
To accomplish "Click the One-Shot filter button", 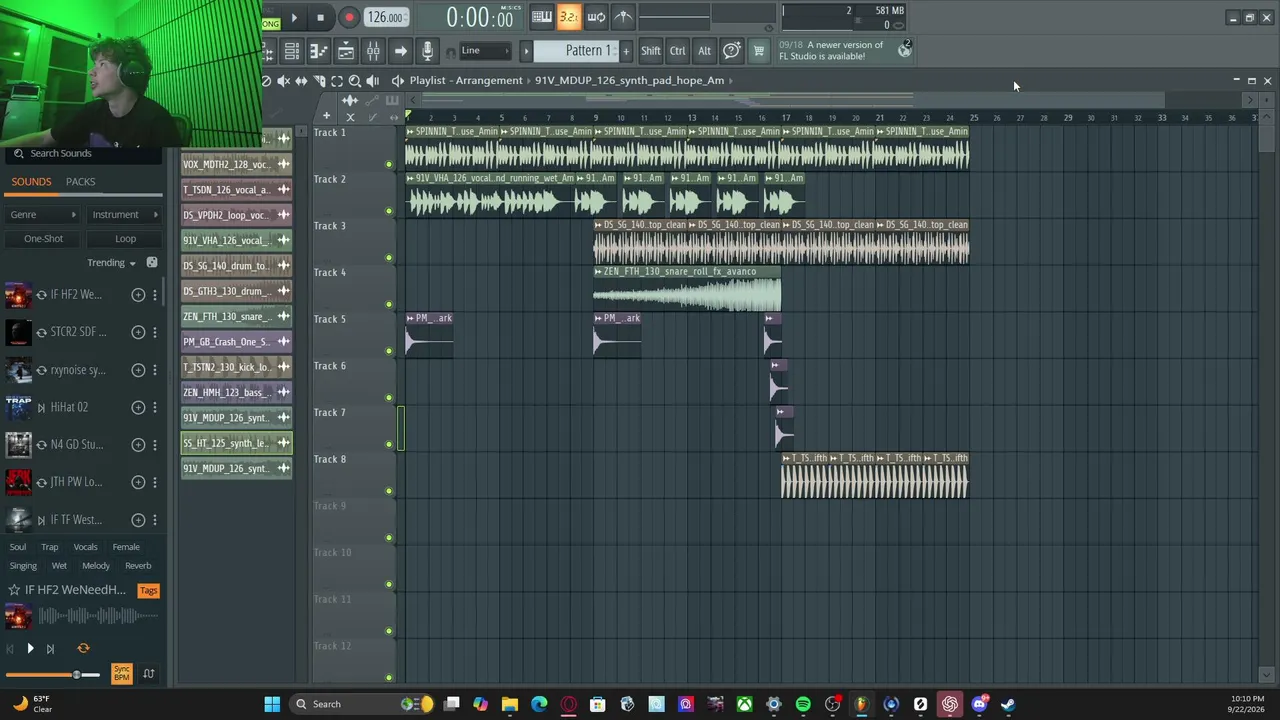I will coord(43,239).
